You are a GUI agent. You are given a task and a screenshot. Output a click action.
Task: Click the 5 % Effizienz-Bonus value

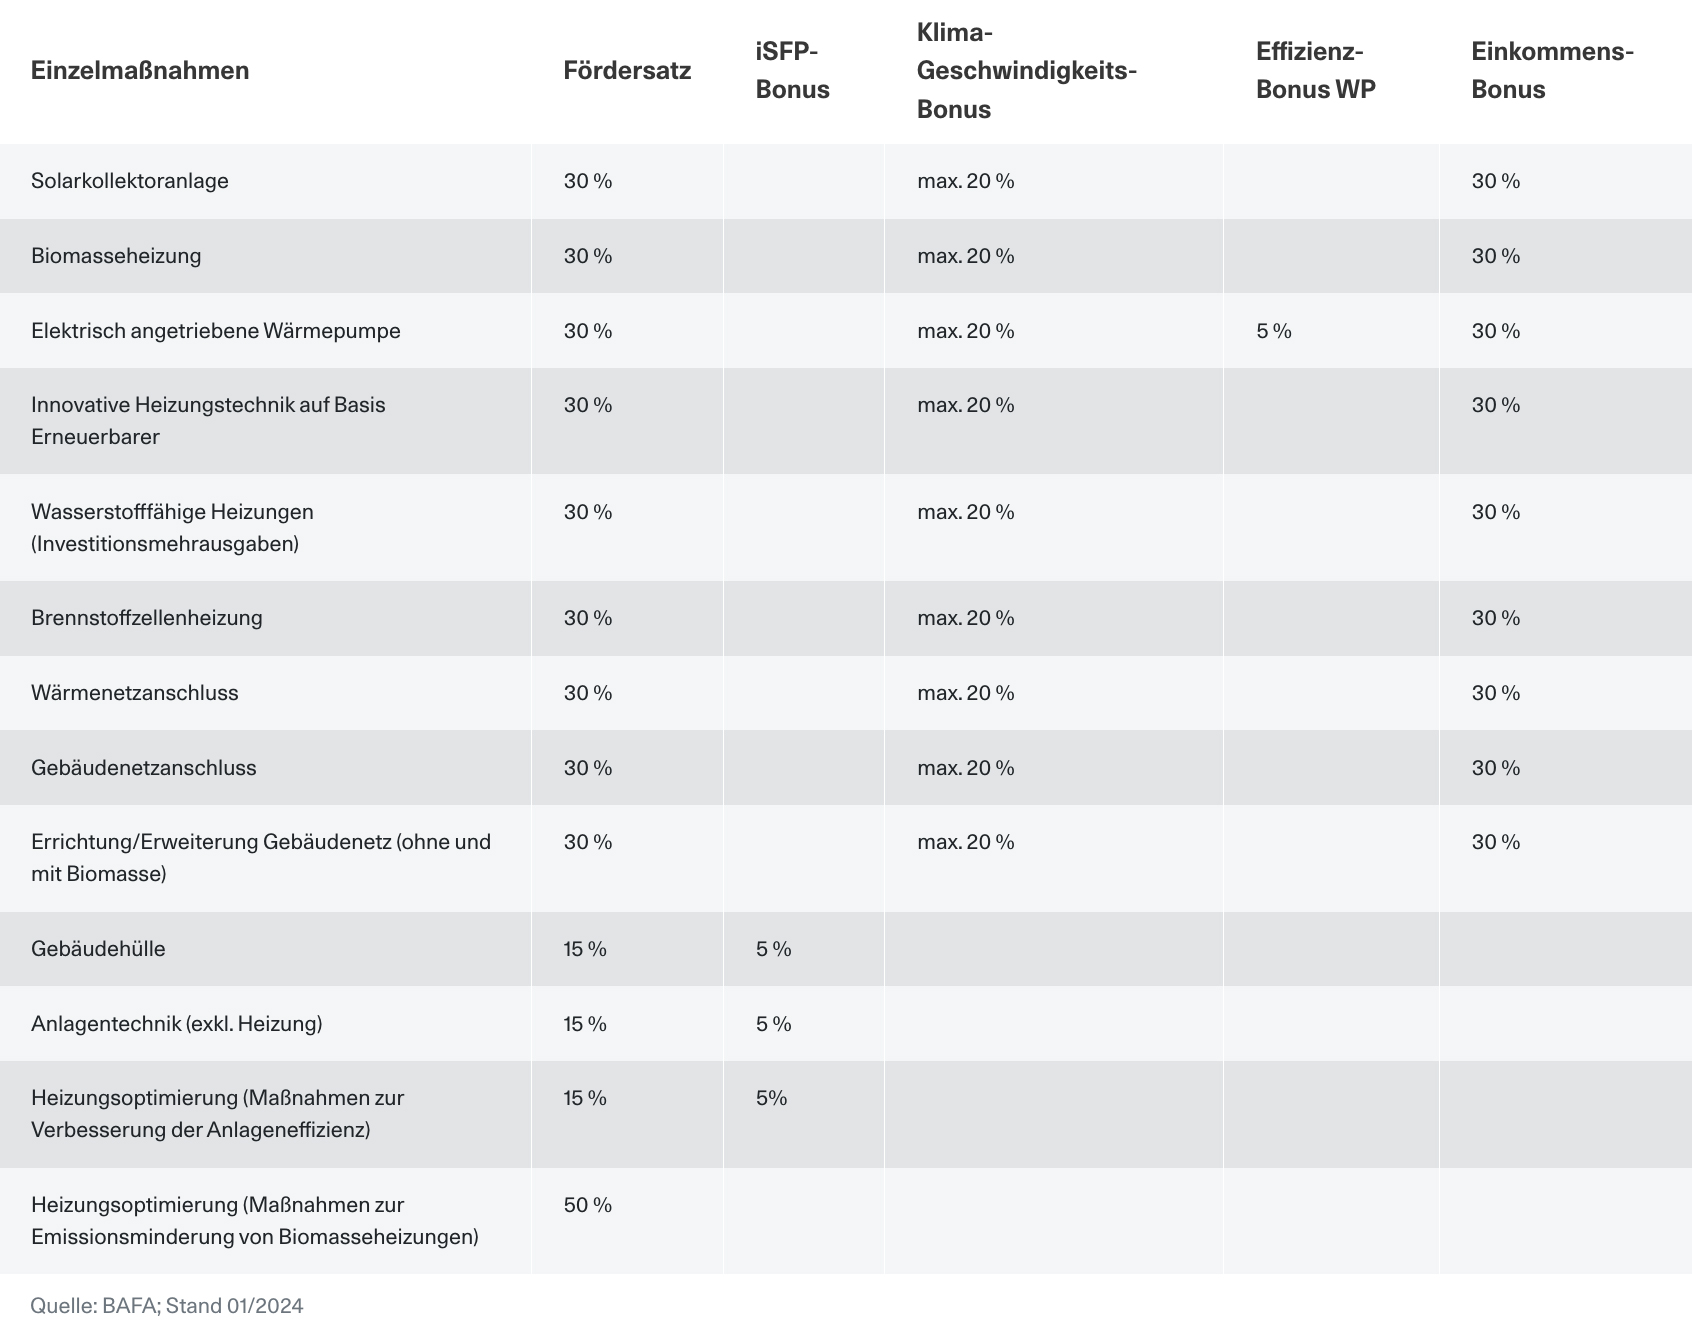[x=1274, y=331]
